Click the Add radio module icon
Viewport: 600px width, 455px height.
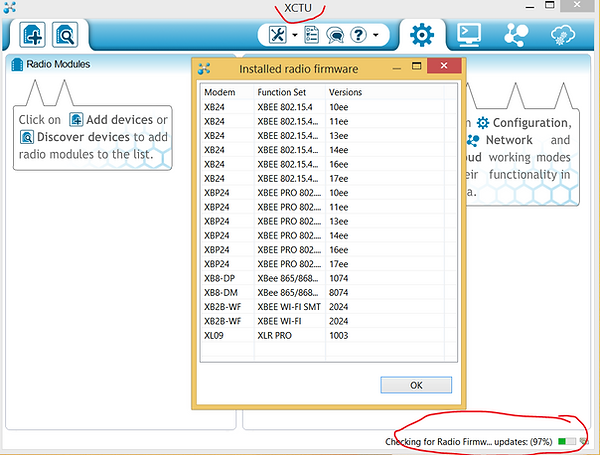[x=33, y=35]
